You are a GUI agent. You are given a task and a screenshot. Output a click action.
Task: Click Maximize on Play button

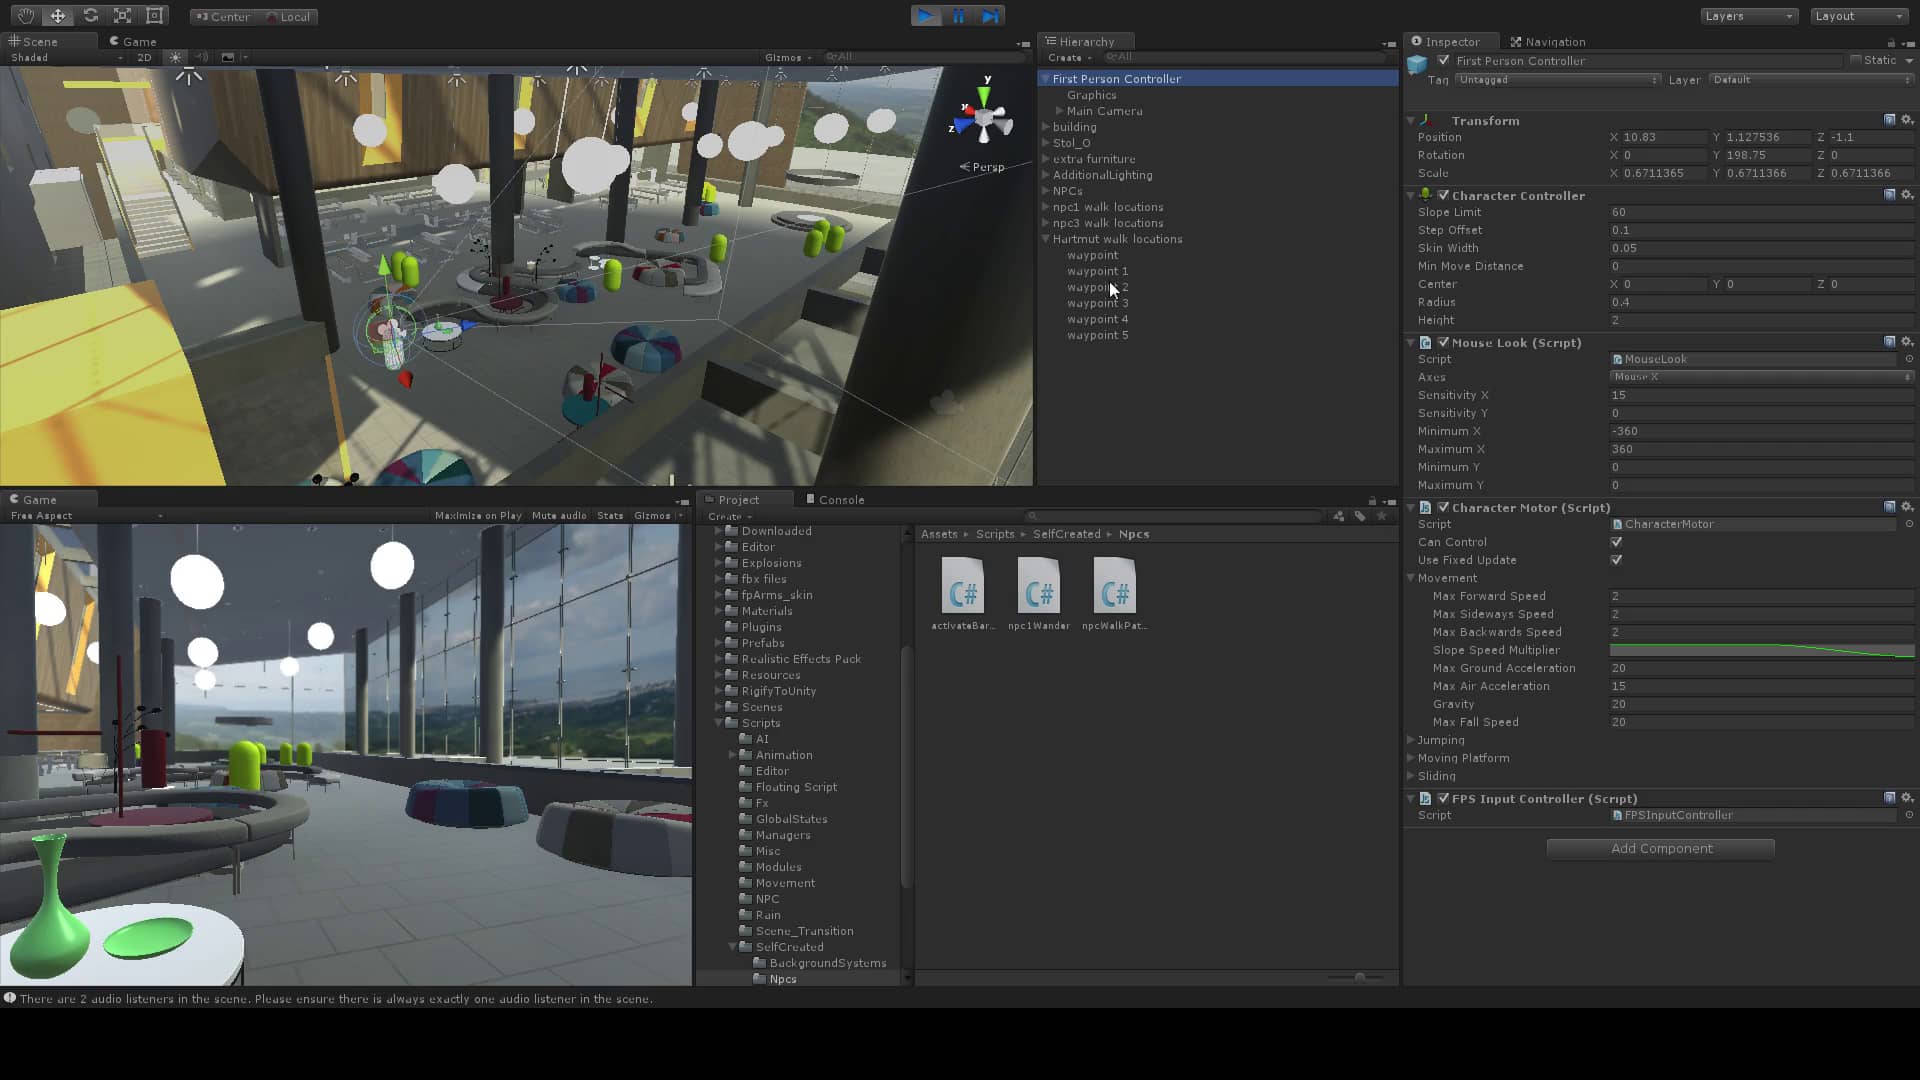coord(478,516)
